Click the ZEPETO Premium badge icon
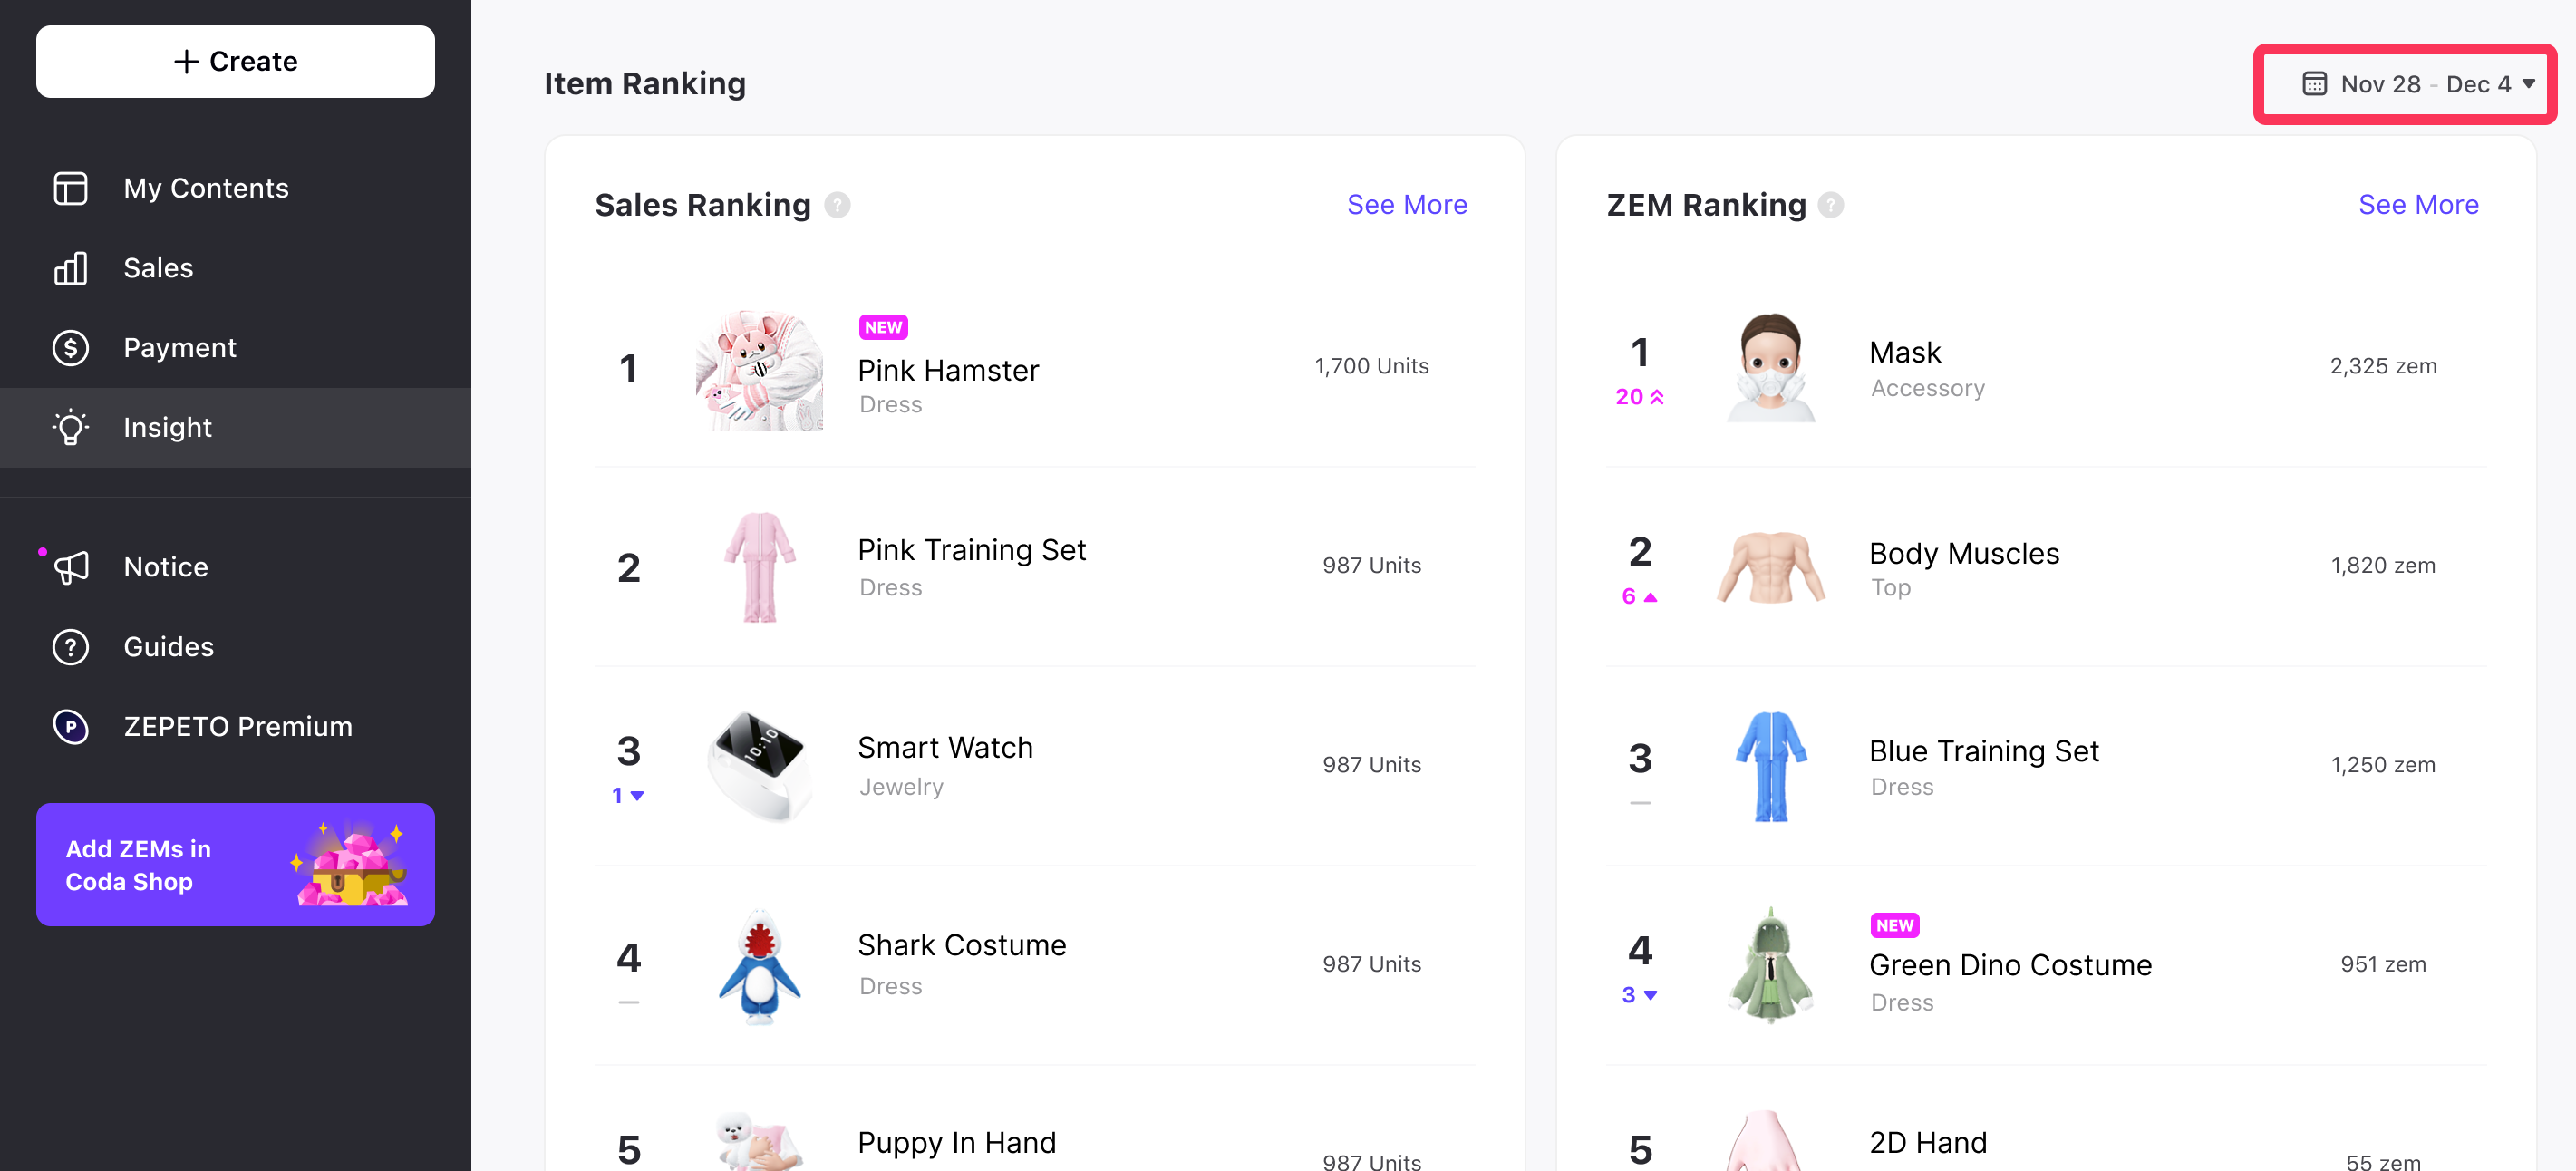Viewport: 2576px width, 1171px height. 70,727
